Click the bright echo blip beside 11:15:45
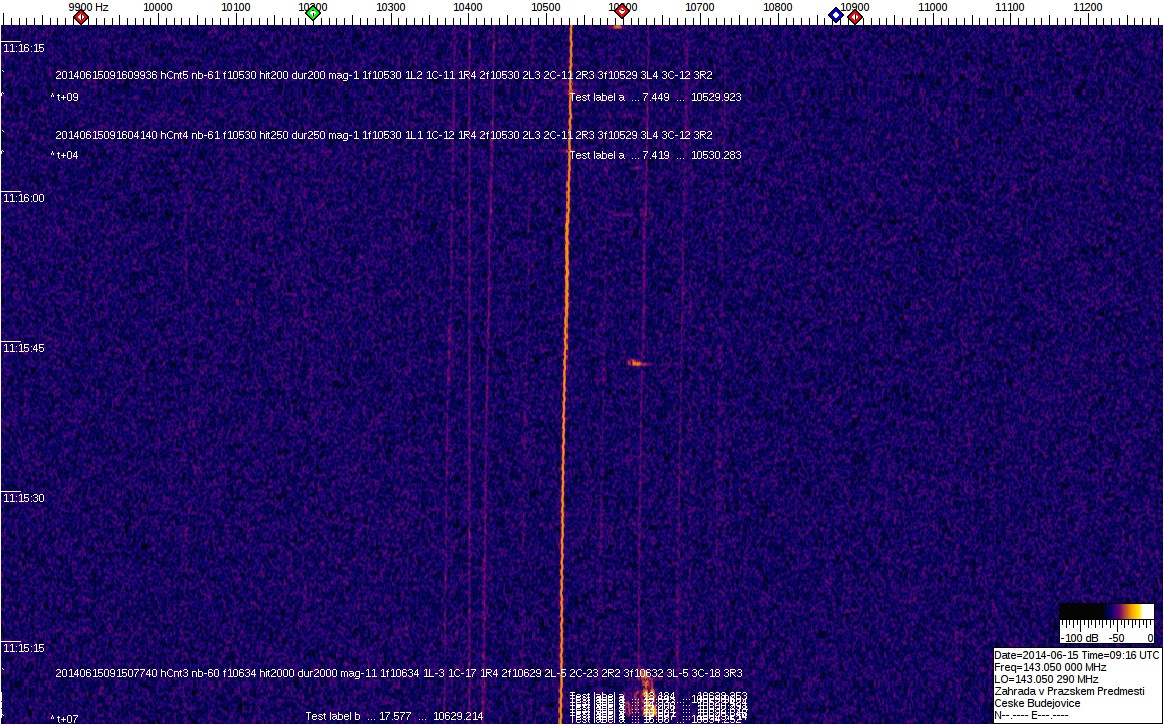Screen dimensions: 1164x725 (637, 363)
